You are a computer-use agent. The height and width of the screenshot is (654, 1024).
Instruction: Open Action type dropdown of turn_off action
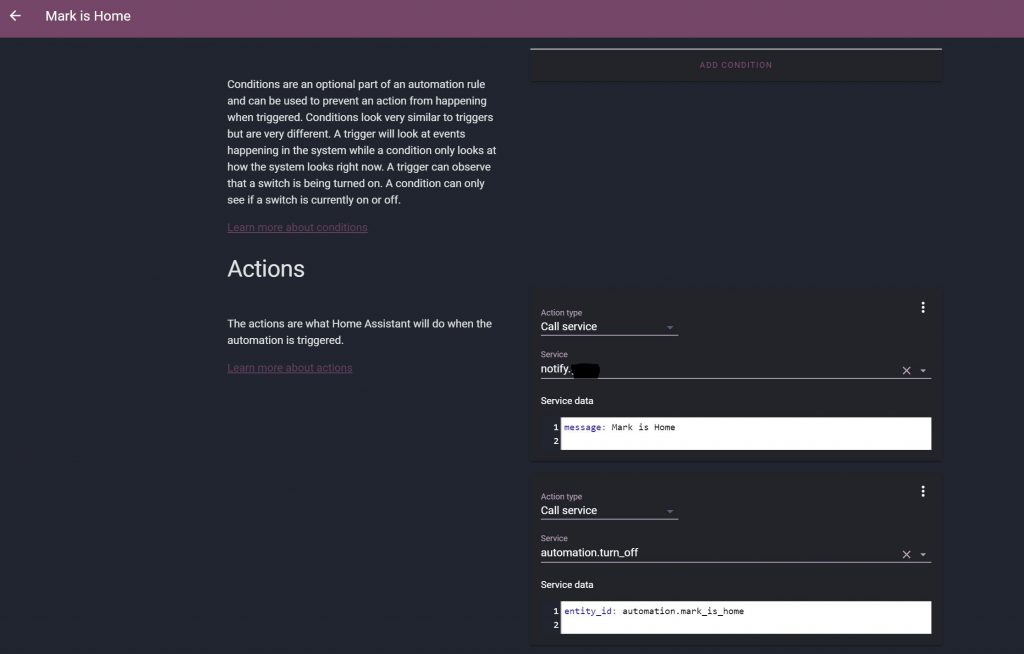point(608,511)
